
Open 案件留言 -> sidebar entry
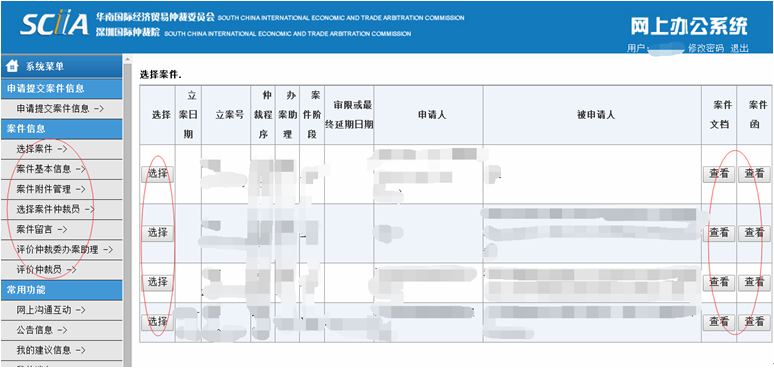pyautogui.click(x=61, y=229)
